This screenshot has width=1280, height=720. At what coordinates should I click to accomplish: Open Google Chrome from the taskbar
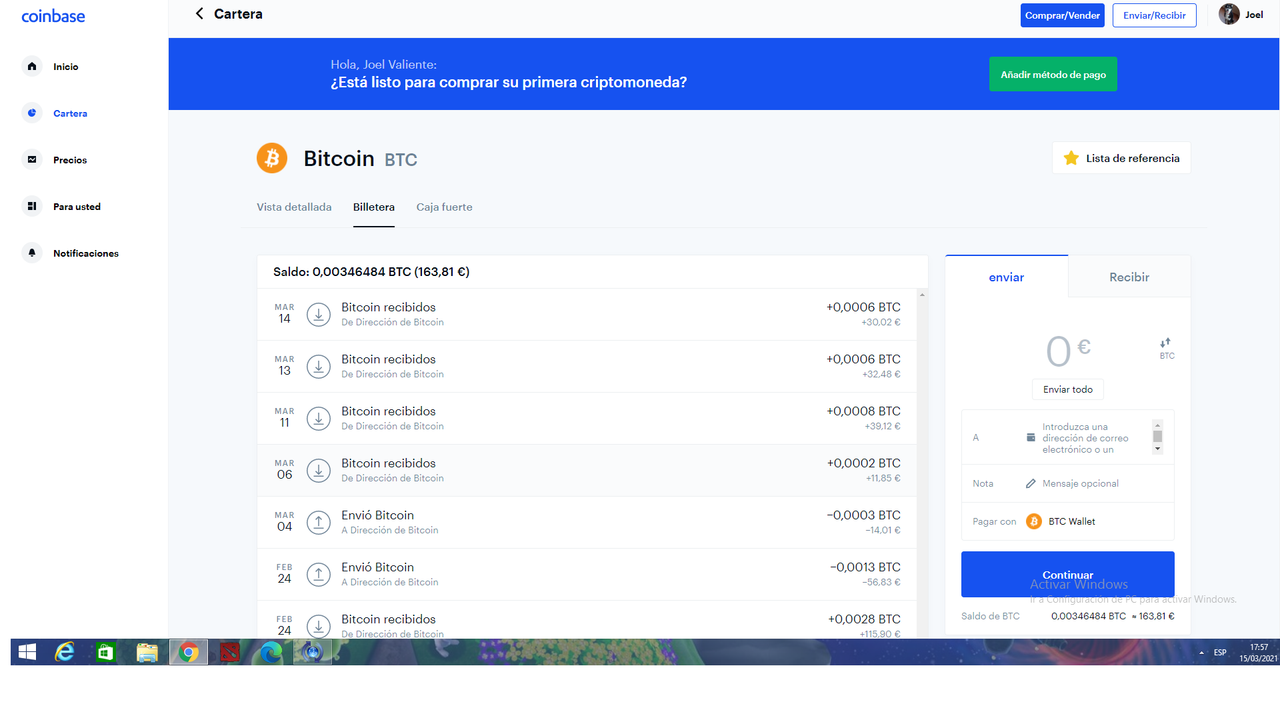(x=188, y=652)
